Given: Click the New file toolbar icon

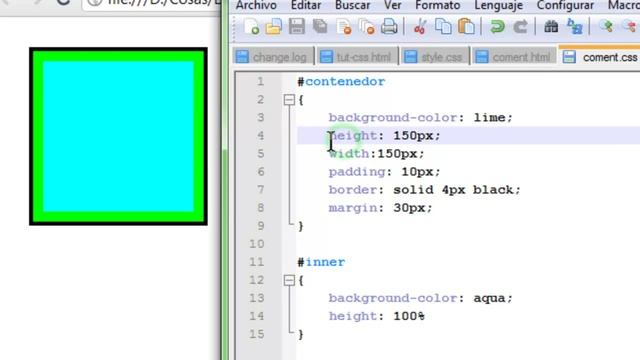Looking at the screenshot, I should (251, 27).
